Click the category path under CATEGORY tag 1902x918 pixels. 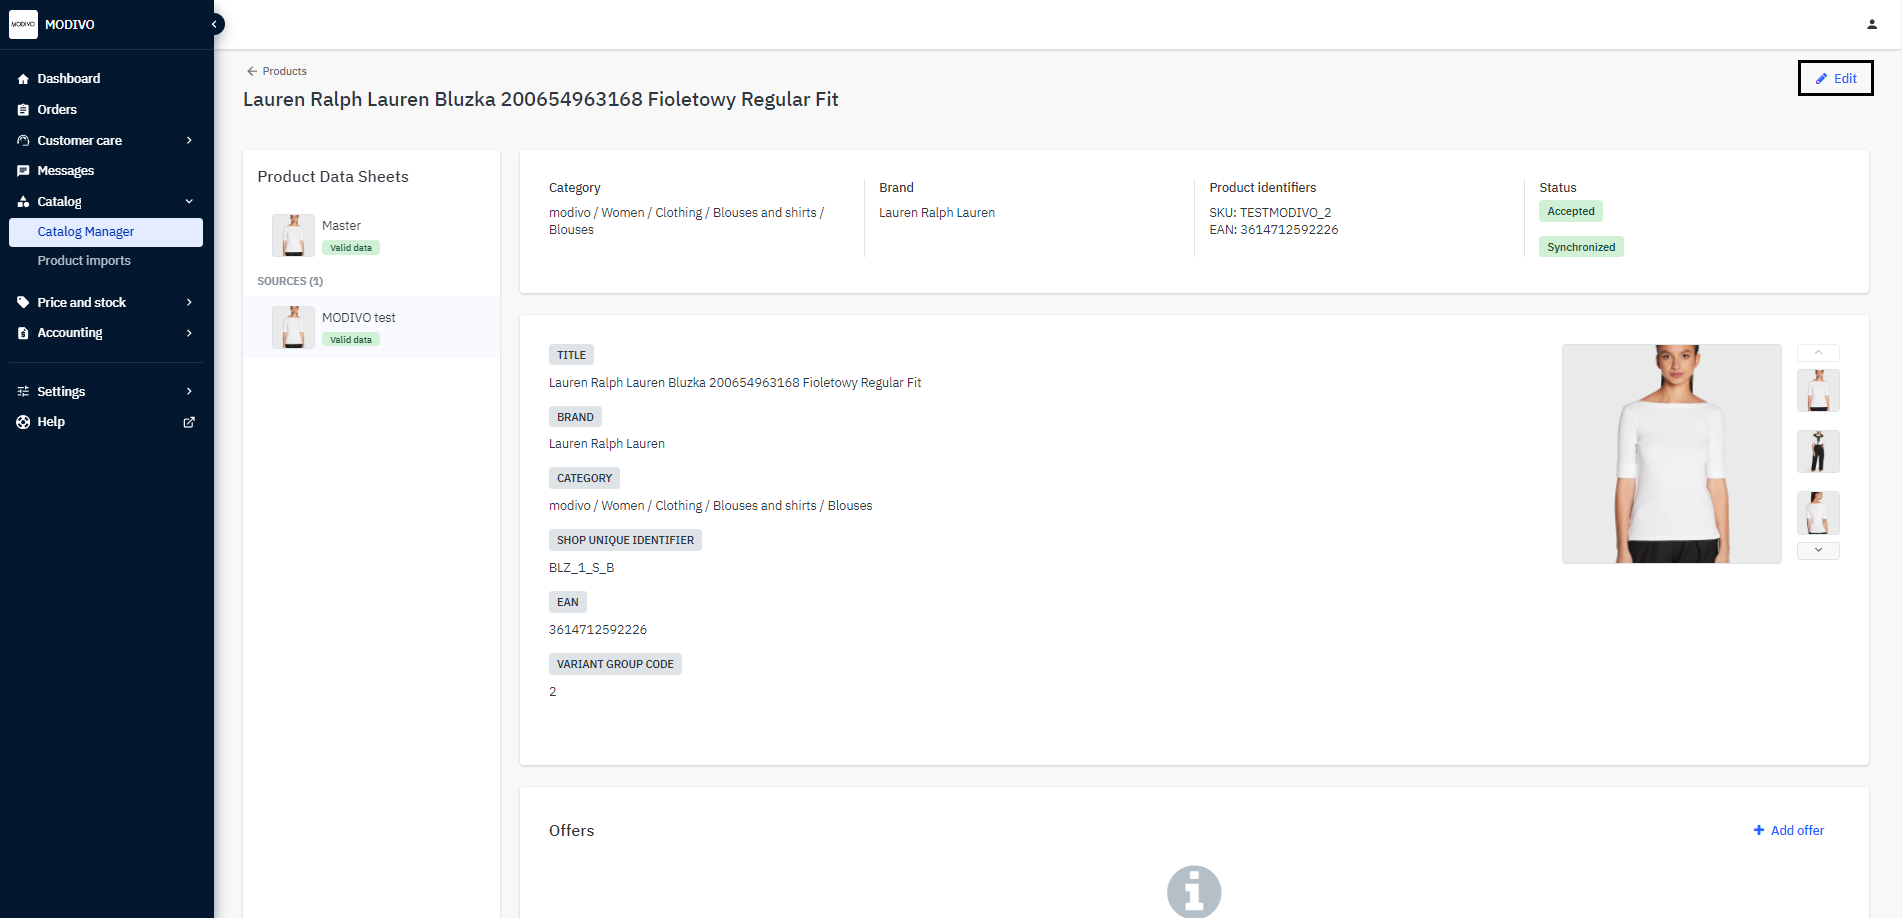coord(710,506)
